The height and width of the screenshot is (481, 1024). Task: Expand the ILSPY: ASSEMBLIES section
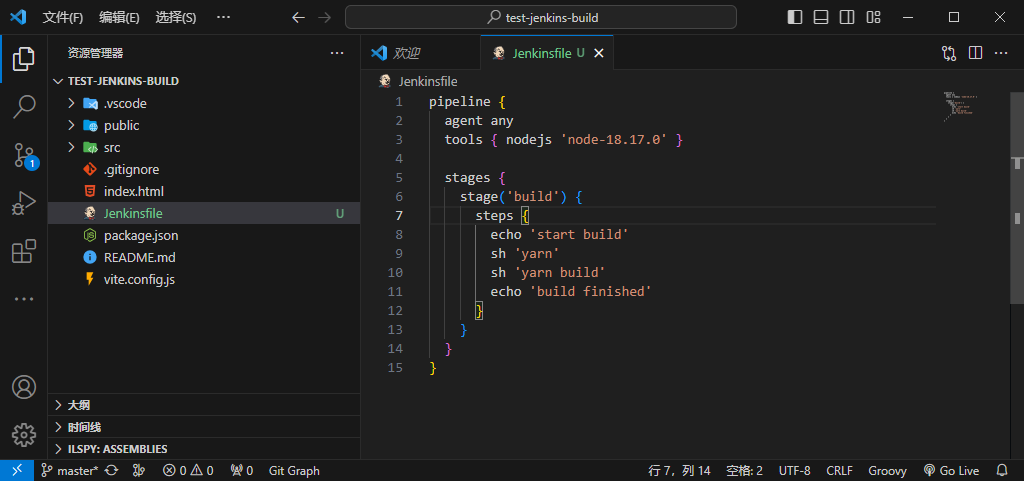point(204,449)
